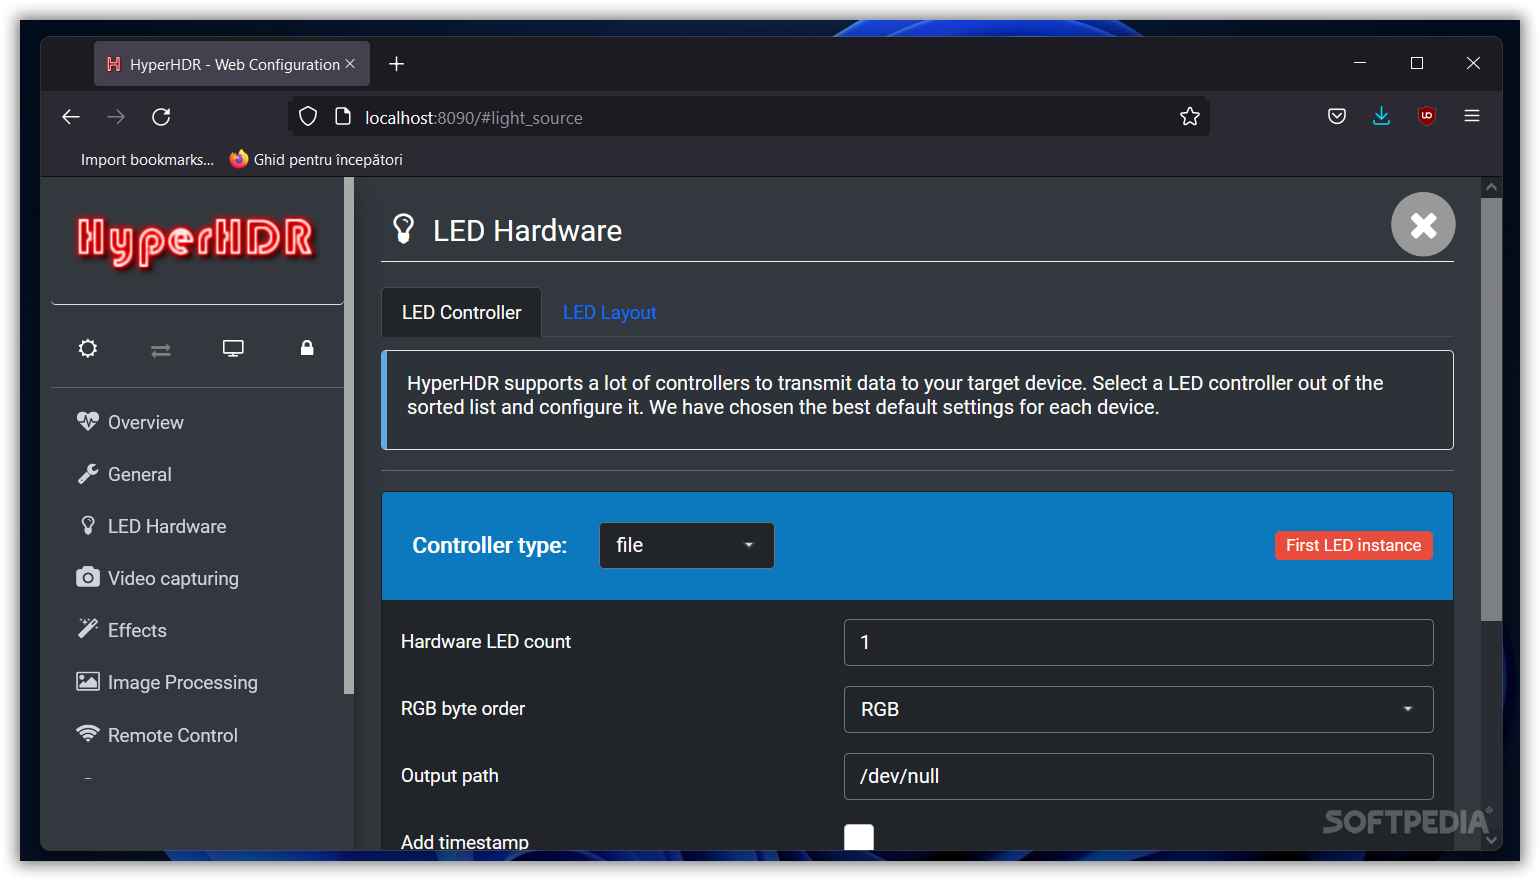Switch to the LED Layout tab
This screenshot has width=1540, height=881.
tap(610, 313)
